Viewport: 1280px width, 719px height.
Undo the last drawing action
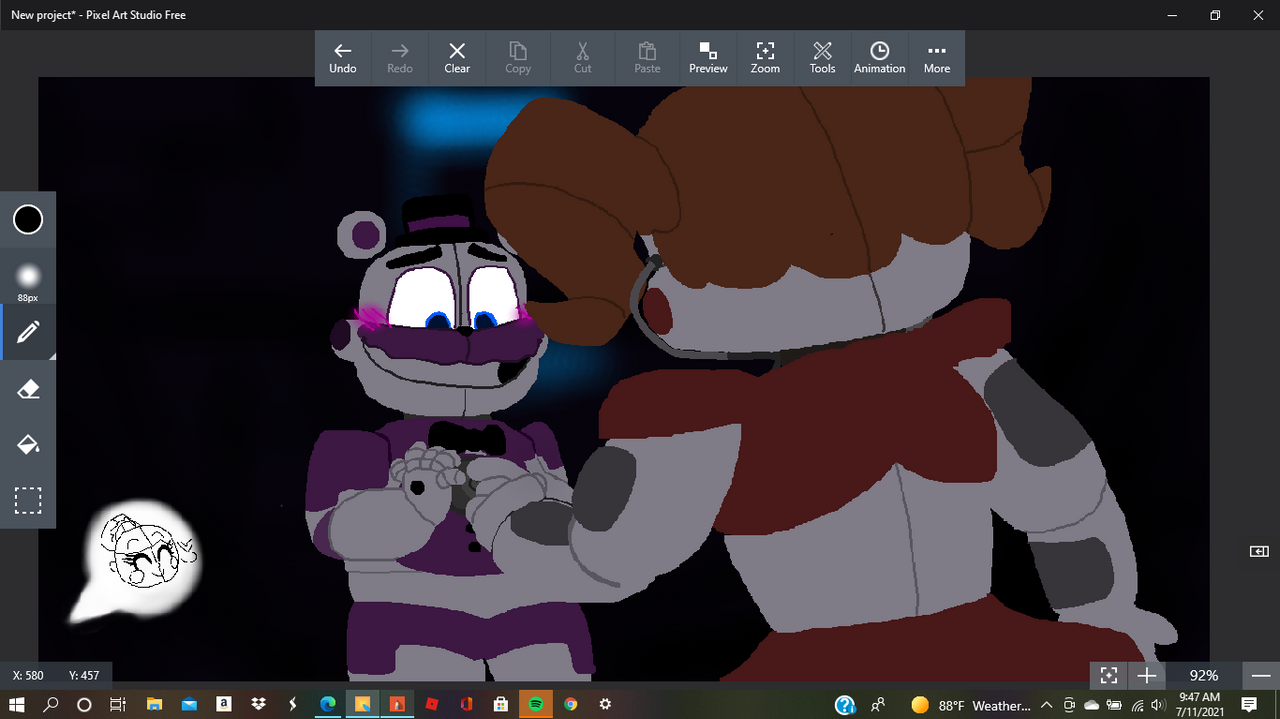[x=343, y=58]
